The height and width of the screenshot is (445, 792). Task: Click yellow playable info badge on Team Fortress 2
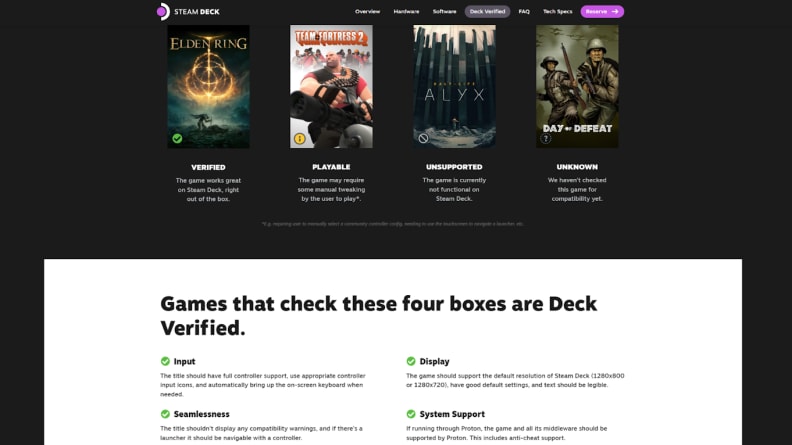click(x=300, y=138)
